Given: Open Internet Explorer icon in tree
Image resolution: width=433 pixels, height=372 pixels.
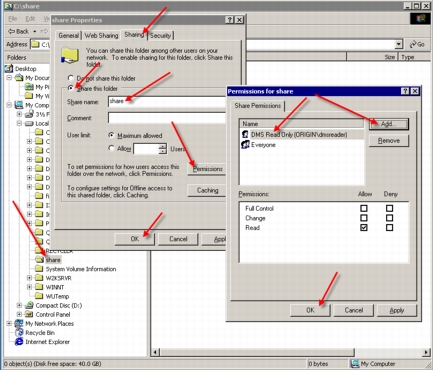Looking at the screenshot, I should tap(19, 342).
